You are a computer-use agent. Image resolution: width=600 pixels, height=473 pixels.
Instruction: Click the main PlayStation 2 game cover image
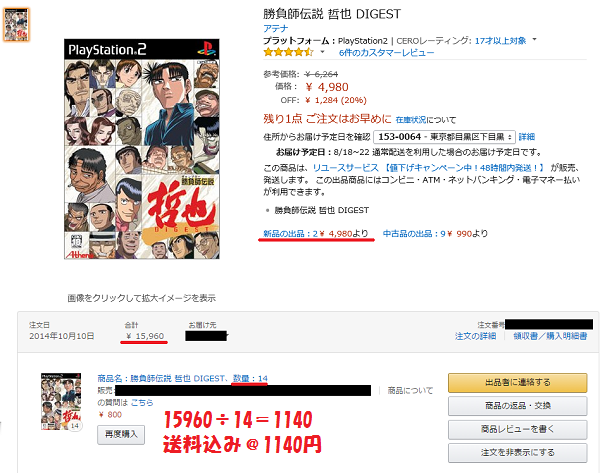(142, 149)
